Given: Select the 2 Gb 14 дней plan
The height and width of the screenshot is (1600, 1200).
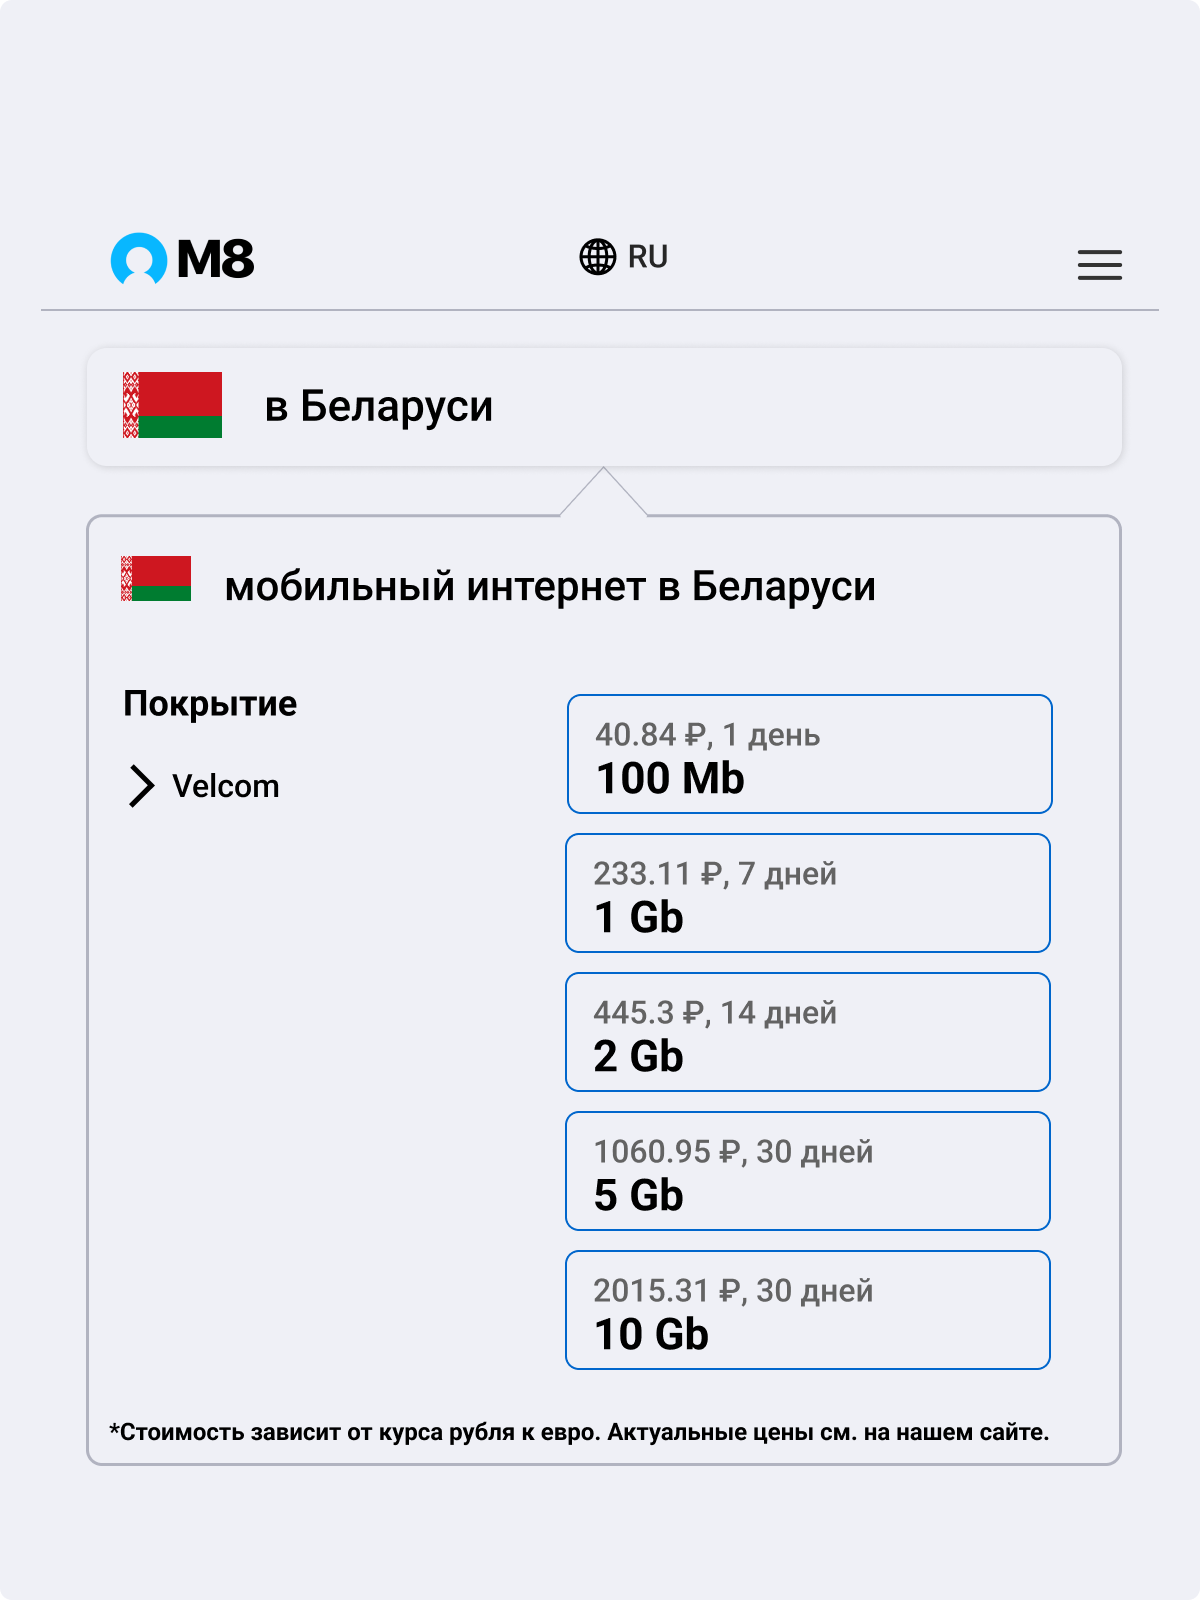Looking at the screenshot, I should click(808, 1032).
